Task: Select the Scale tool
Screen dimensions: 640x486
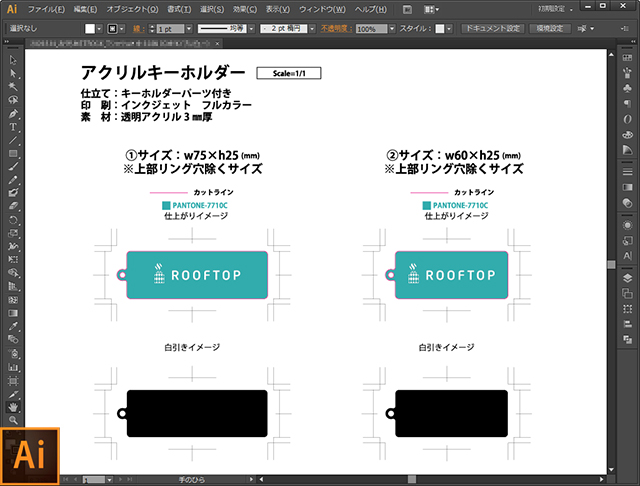Action: point(13,233)
